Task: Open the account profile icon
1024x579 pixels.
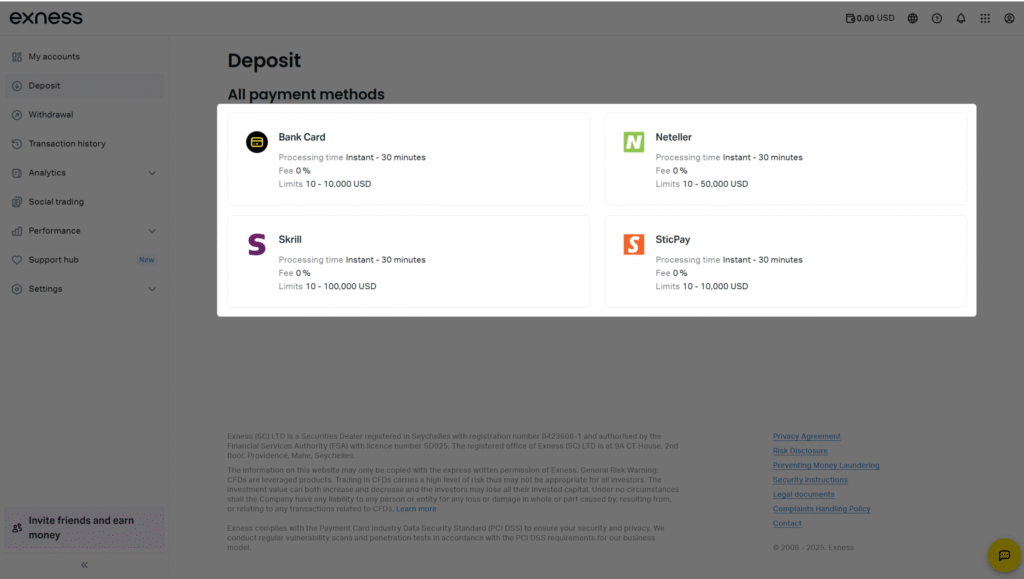Action: click(1010, 17)
